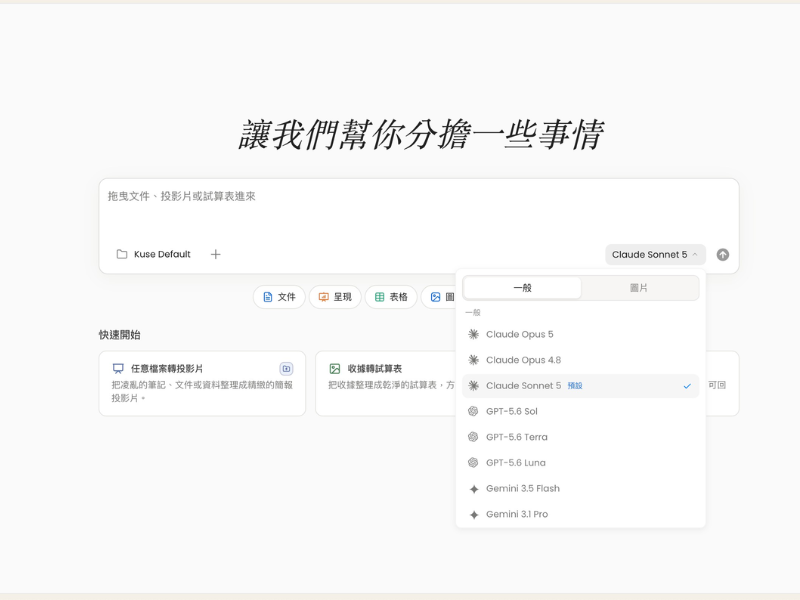Click the GPT-5.6 Sol logo icon
The image size is (800, 600).
[473, 411]
